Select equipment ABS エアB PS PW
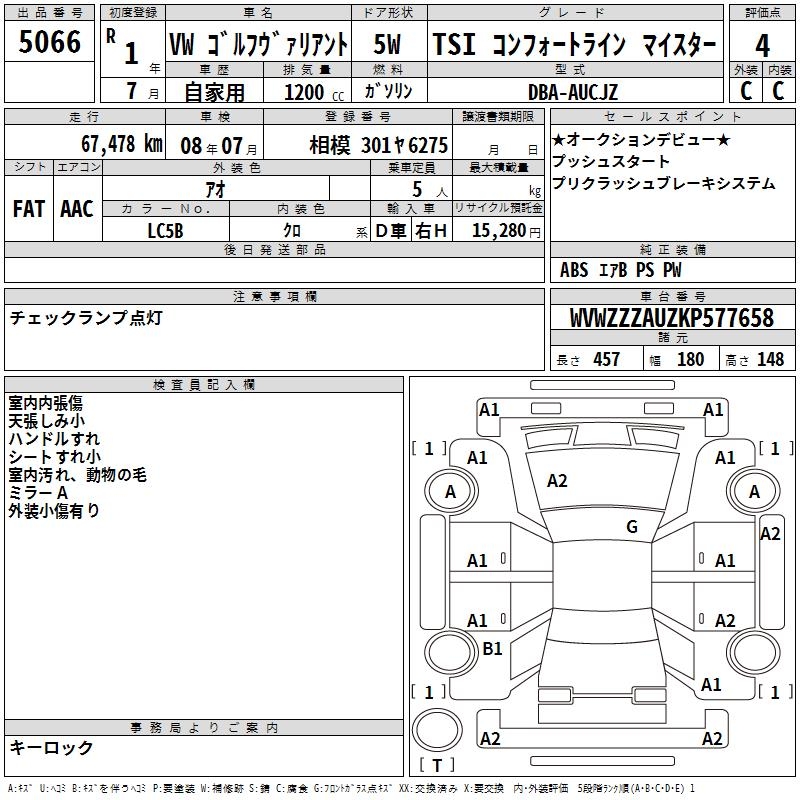 point(620,270)
